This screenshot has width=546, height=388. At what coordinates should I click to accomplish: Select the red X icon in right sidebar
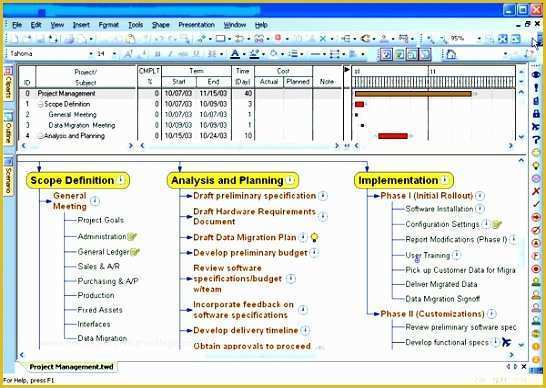(x=536, y=191)
